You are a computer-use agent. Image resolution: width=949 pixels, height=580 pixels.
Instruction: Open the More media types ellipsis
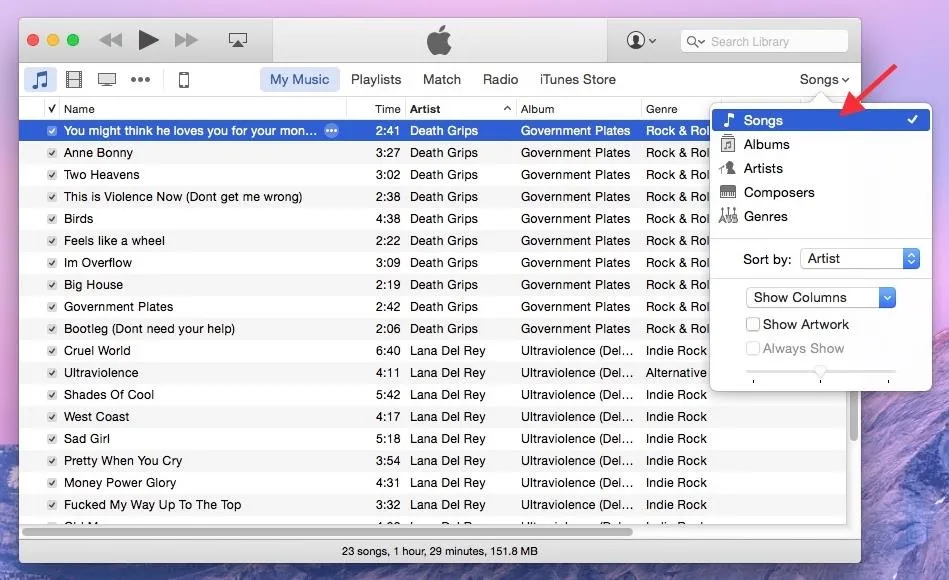(x=140, y=79)
